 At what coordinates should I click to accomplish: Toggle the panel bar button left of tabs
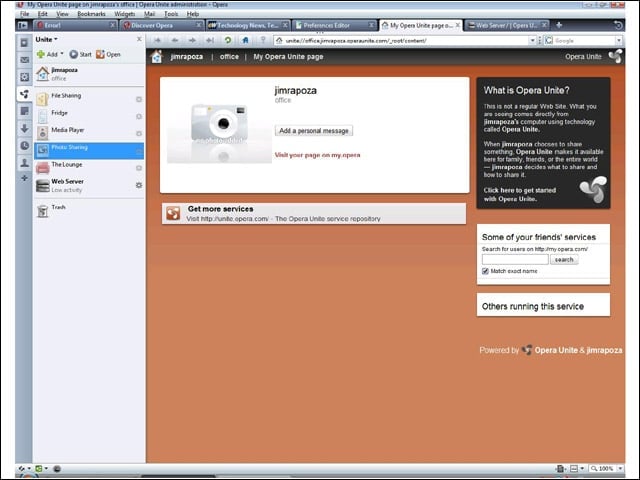click(x=23, y=25)
